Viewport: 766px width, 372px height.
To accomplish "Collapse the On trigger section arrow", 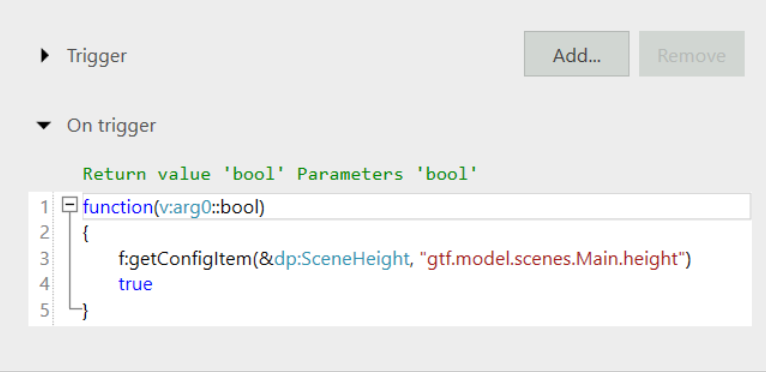I will click(x=44, y=126).
